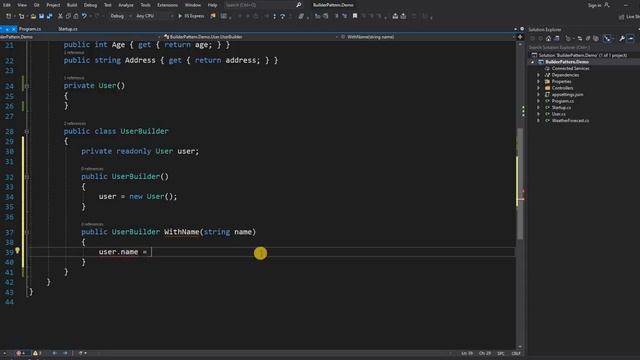Open the Debug configuration dropdown
Viewport: 640px width, 360px height.
pyautogui.click(x=121, y=16)
